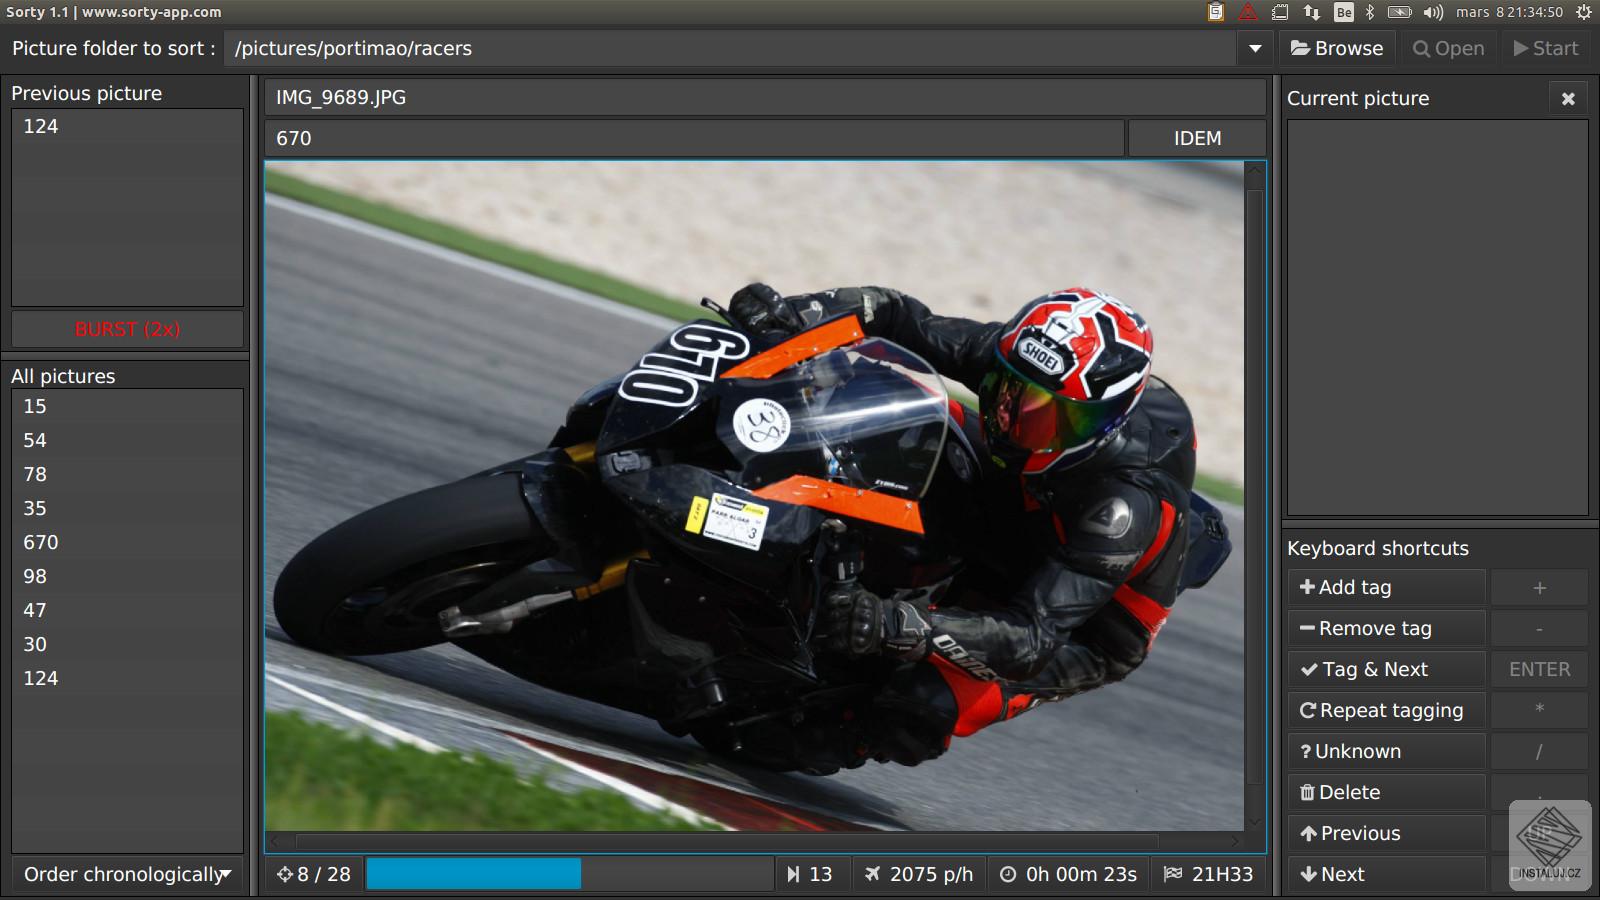Click the remaining pictures counter 13
The width and height of the screenshot is (1600, 900).
point(812,874)
